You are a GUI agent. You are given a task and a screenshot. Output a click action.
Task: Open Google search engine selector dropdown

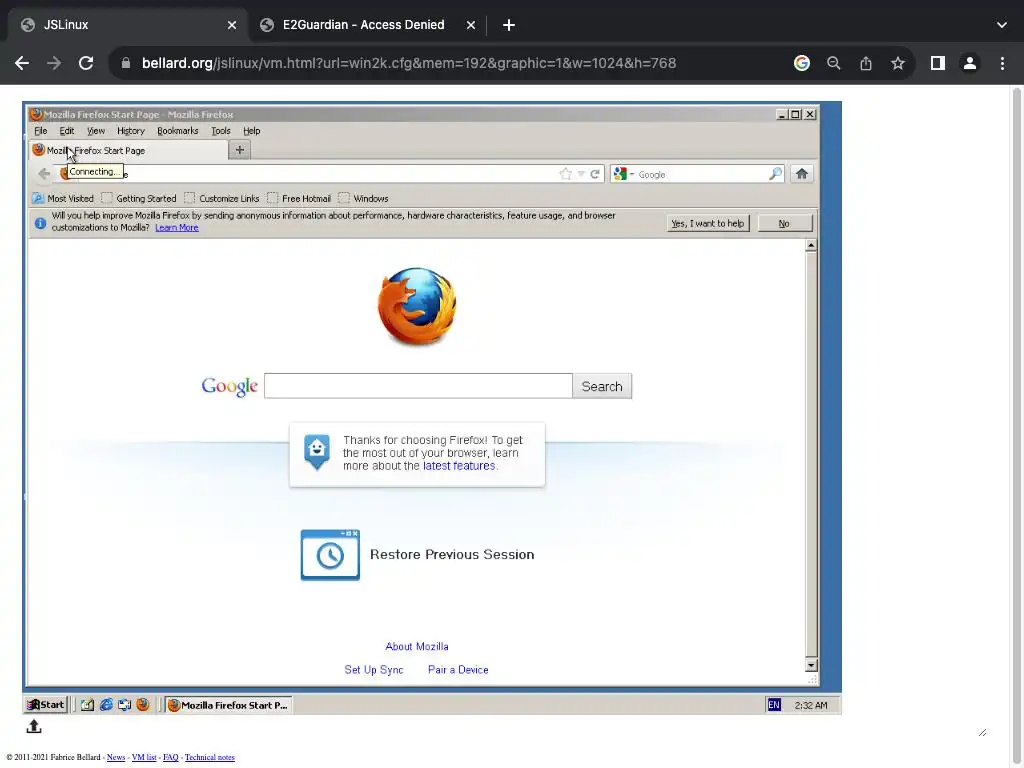point(624,174)
